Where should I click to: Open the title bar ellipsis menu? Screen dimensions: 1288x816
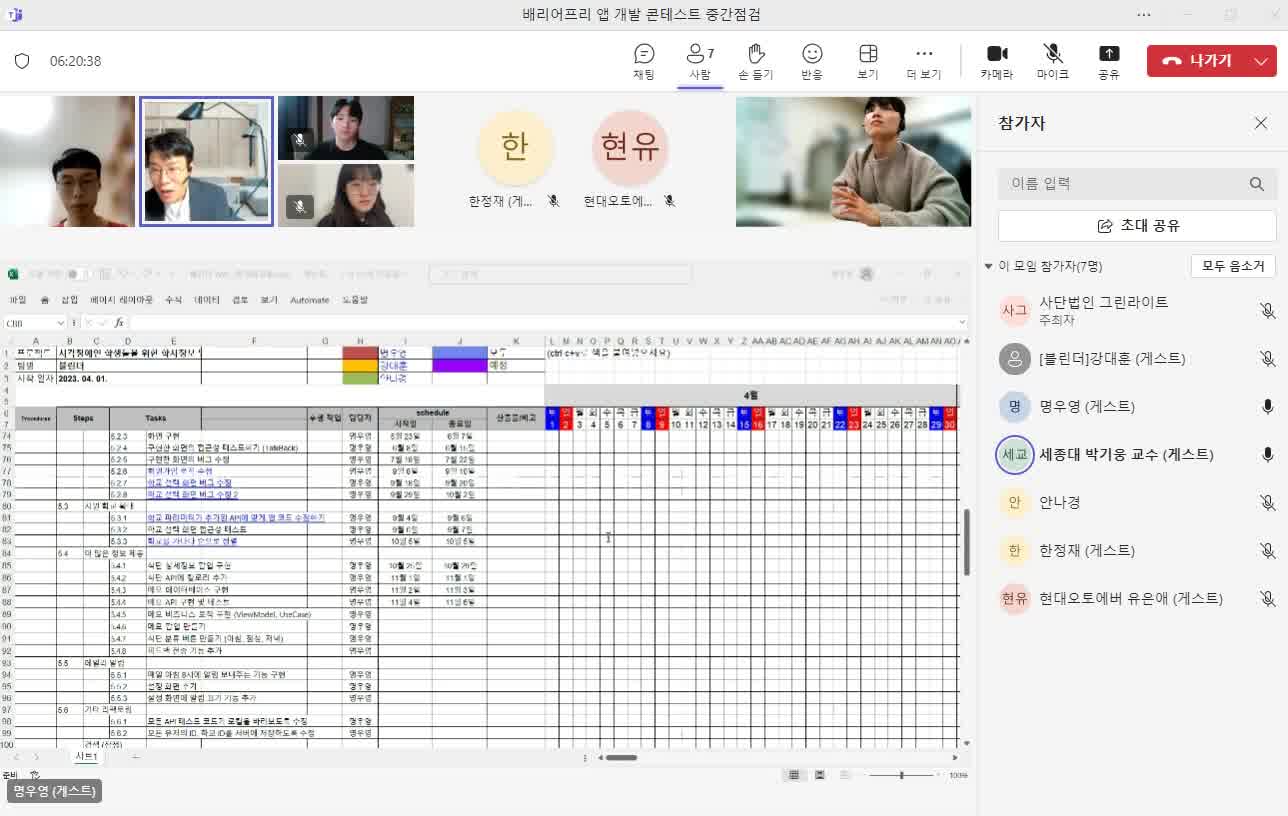point(1144,15)
